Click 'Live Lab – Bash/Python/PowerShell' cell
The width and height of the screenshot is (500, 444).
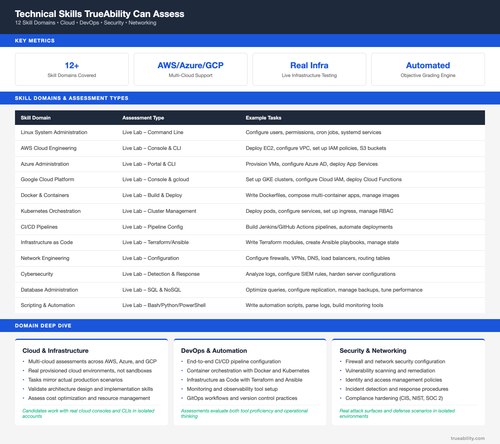tap(164, 305)
